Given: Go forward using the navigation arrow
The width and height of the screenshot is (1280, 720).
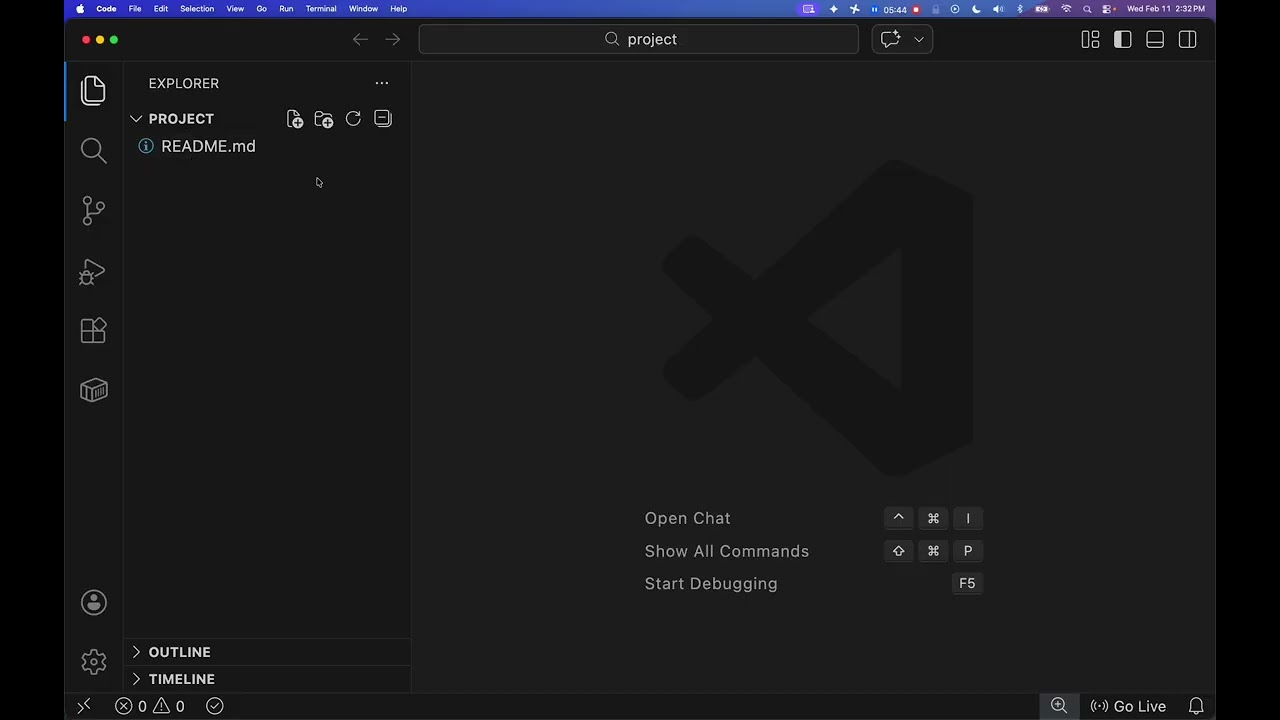Looking at the screenshot, I should pyautogui.click(x=393, y=39).
